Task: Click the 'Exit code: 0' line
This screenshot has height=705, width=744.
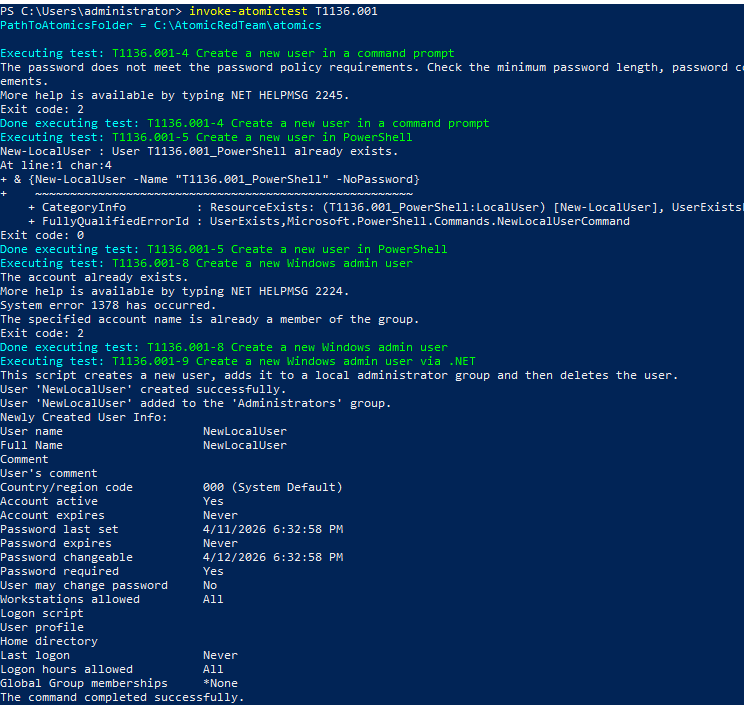Action: point(38,235)
